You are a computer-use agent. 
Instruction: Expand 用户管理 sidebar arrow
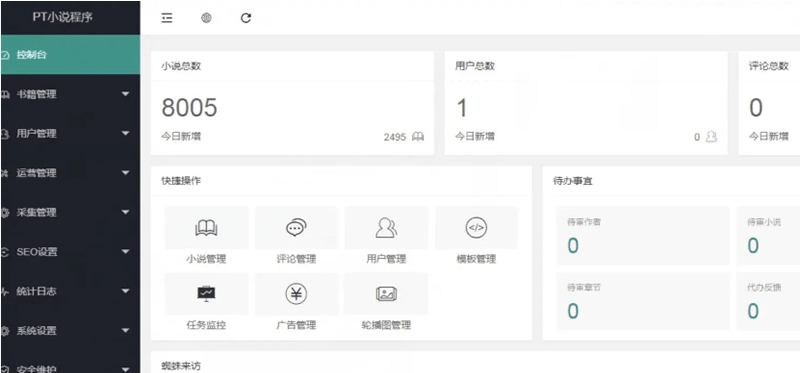click(x=126, y=133)
